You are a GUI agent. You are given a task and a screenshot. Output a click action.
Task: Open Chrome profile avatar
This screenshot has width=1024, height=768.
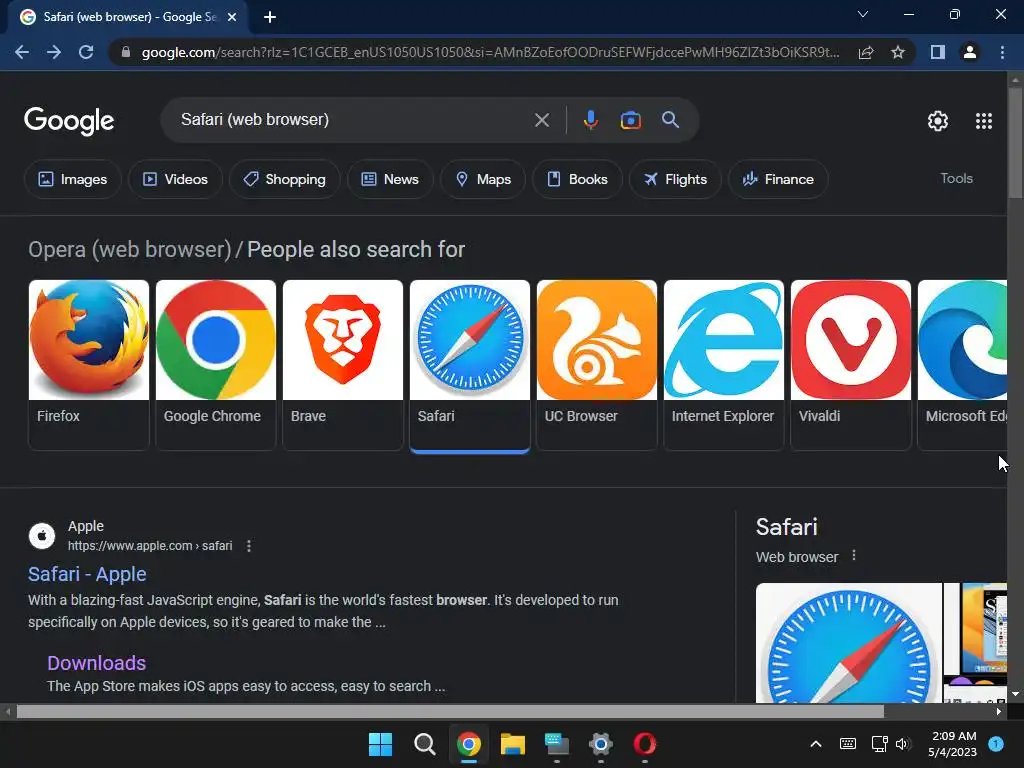click(x=970, y=52)
